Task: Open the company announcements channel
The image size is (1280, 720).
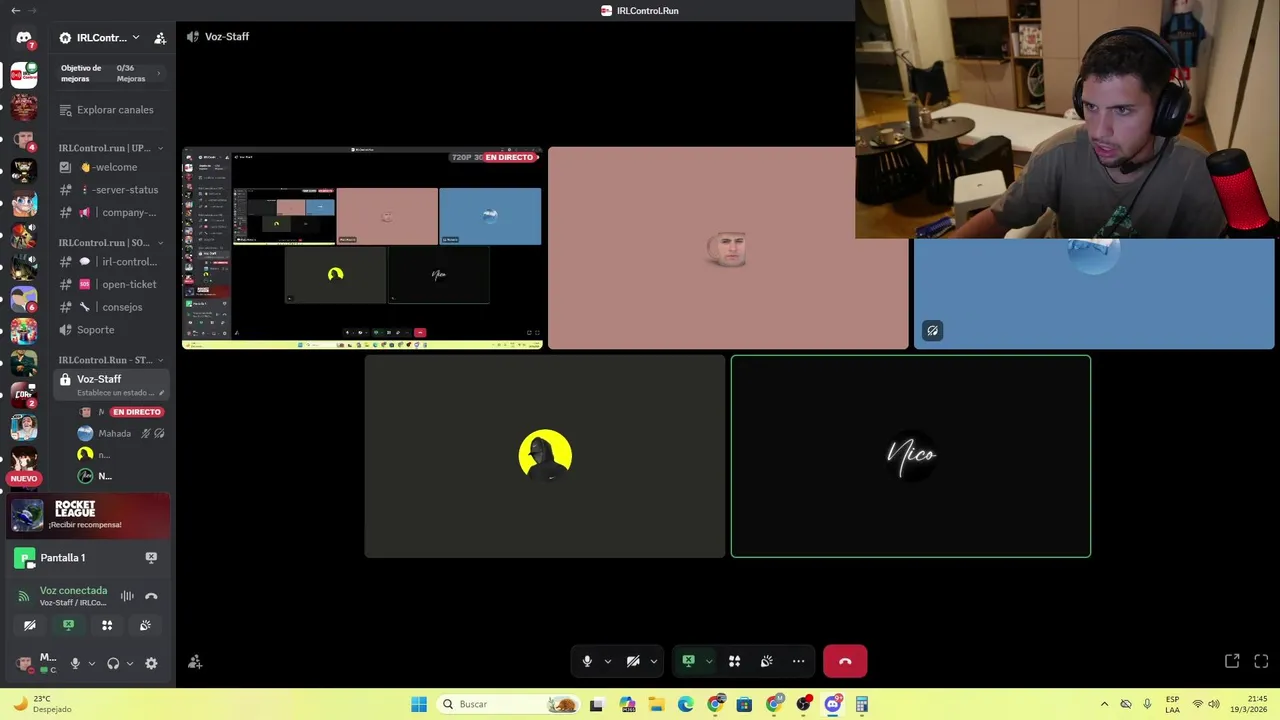Action: 110,213
